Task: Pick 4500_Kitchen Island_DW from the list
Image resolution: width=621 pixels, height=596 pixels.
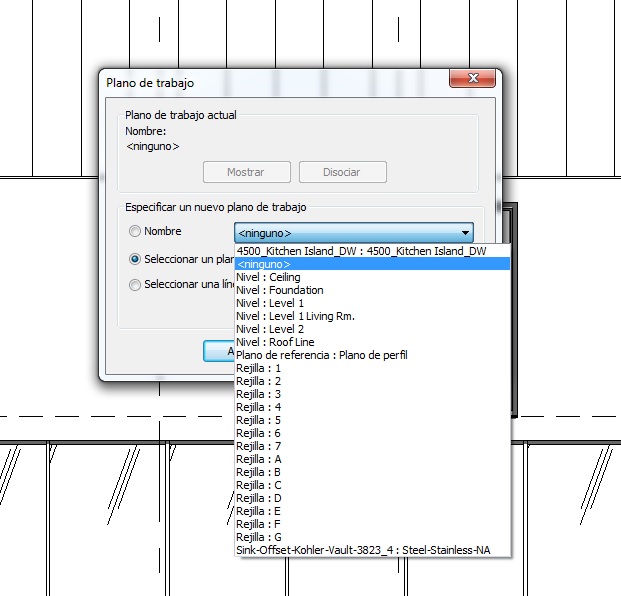Action: [361, 251]
